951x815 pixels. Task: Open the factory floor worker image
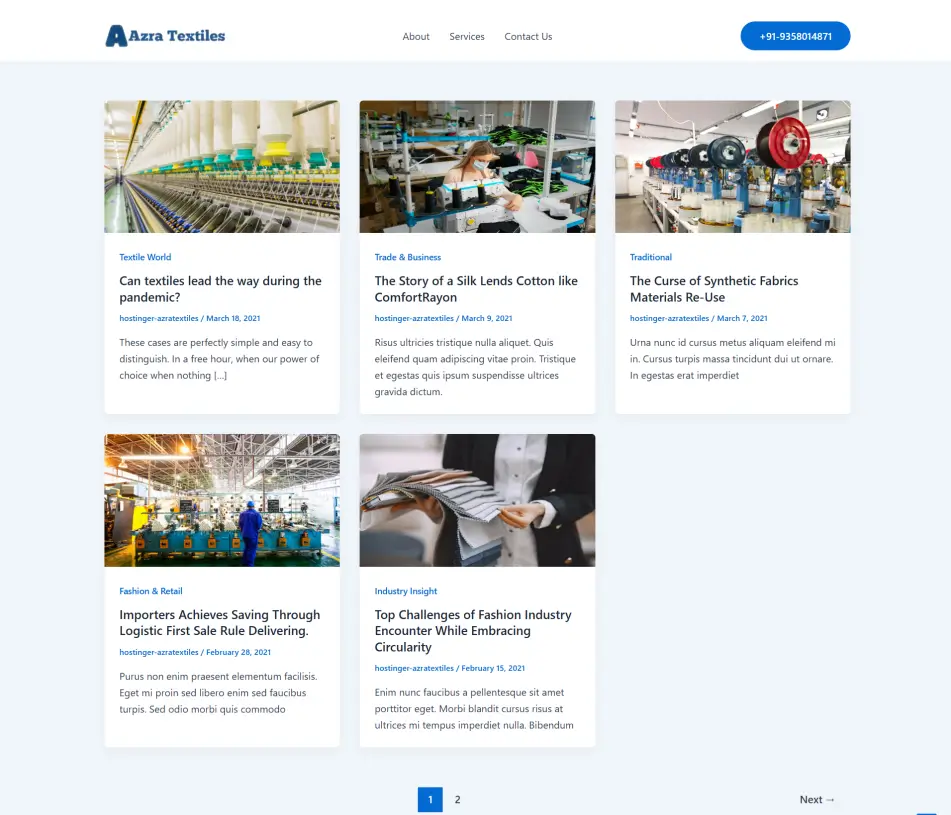(x=222, y=500)
